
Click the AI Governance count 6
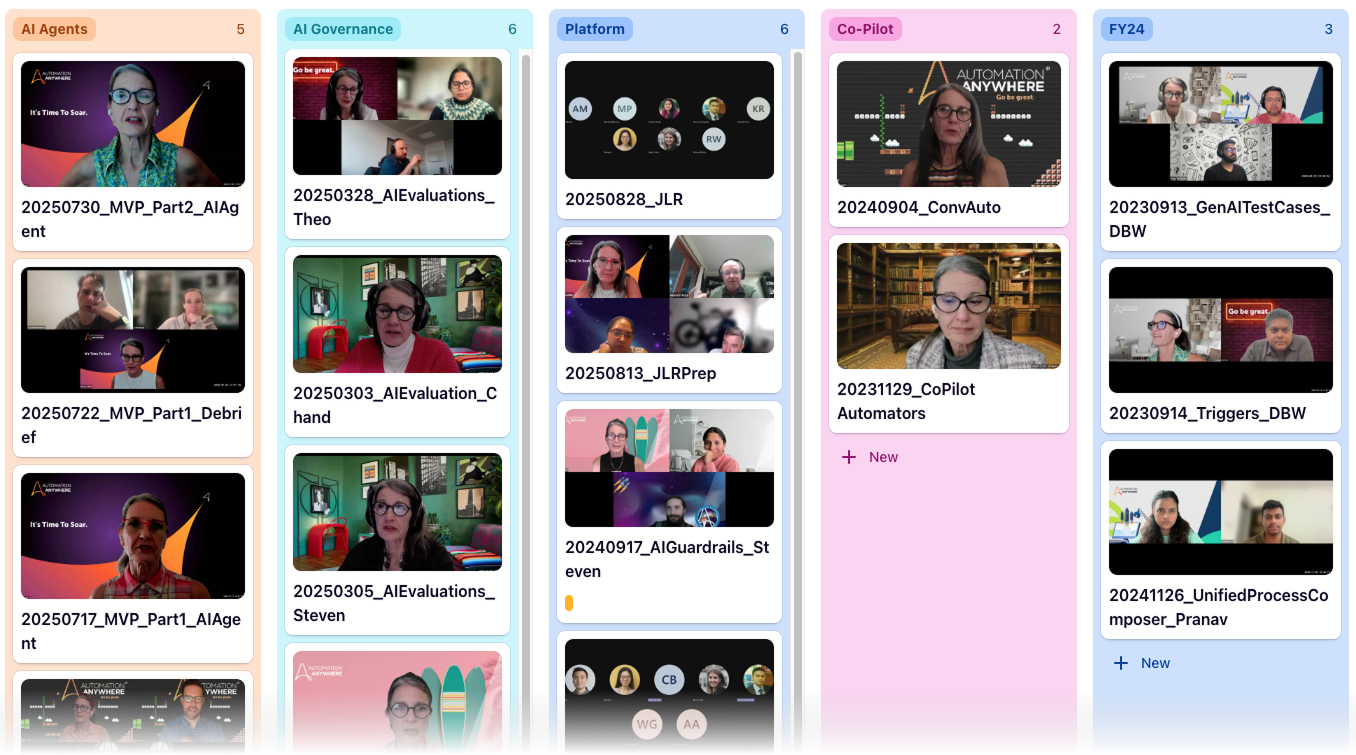coord(512,29)
